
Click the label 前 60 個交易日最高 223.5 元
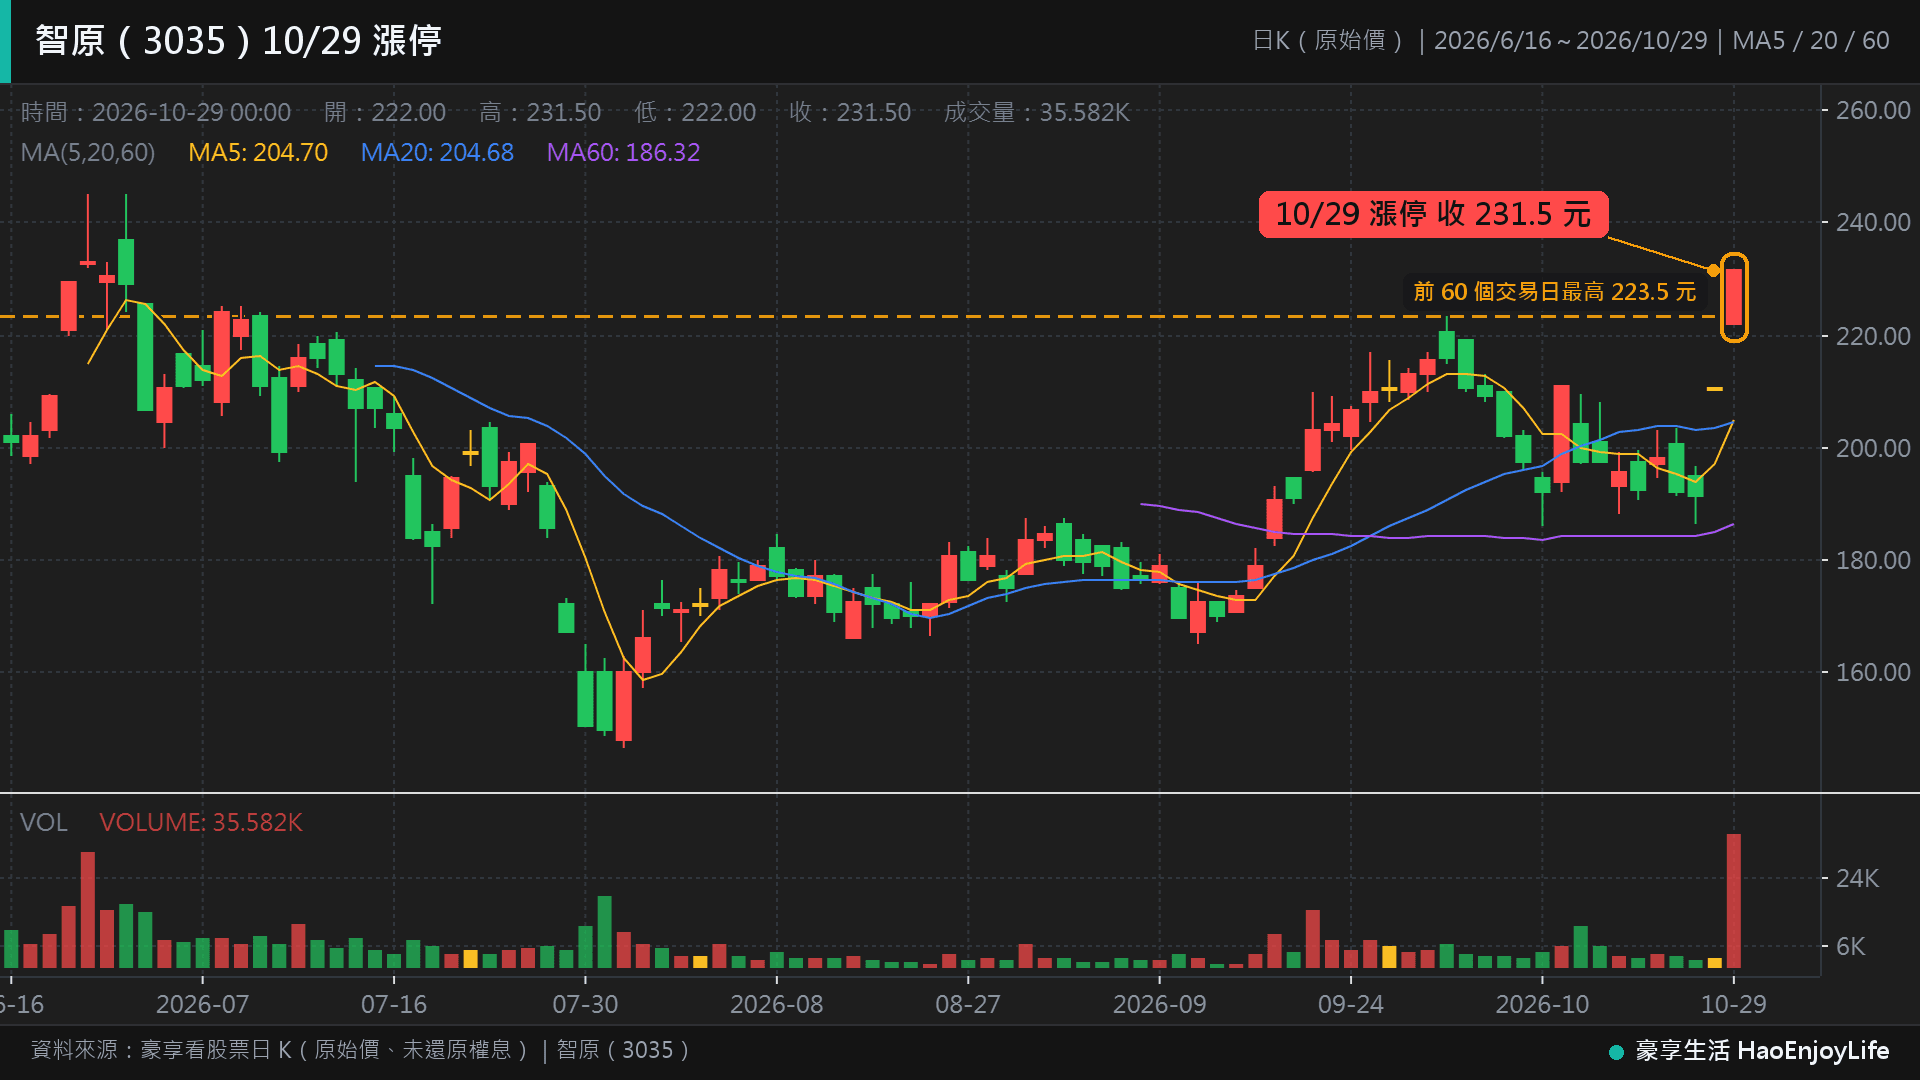click(x=1554, y=291)
